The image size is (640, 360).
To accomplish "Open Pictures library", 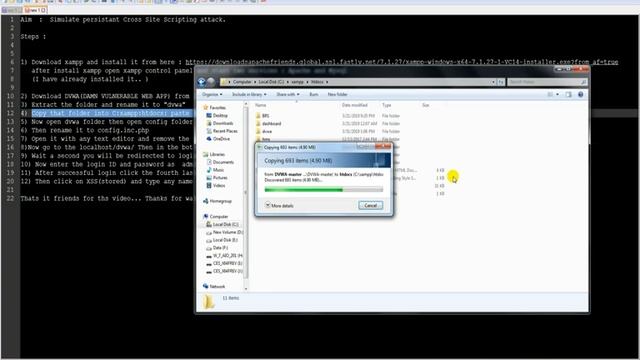I will [217, 178].
